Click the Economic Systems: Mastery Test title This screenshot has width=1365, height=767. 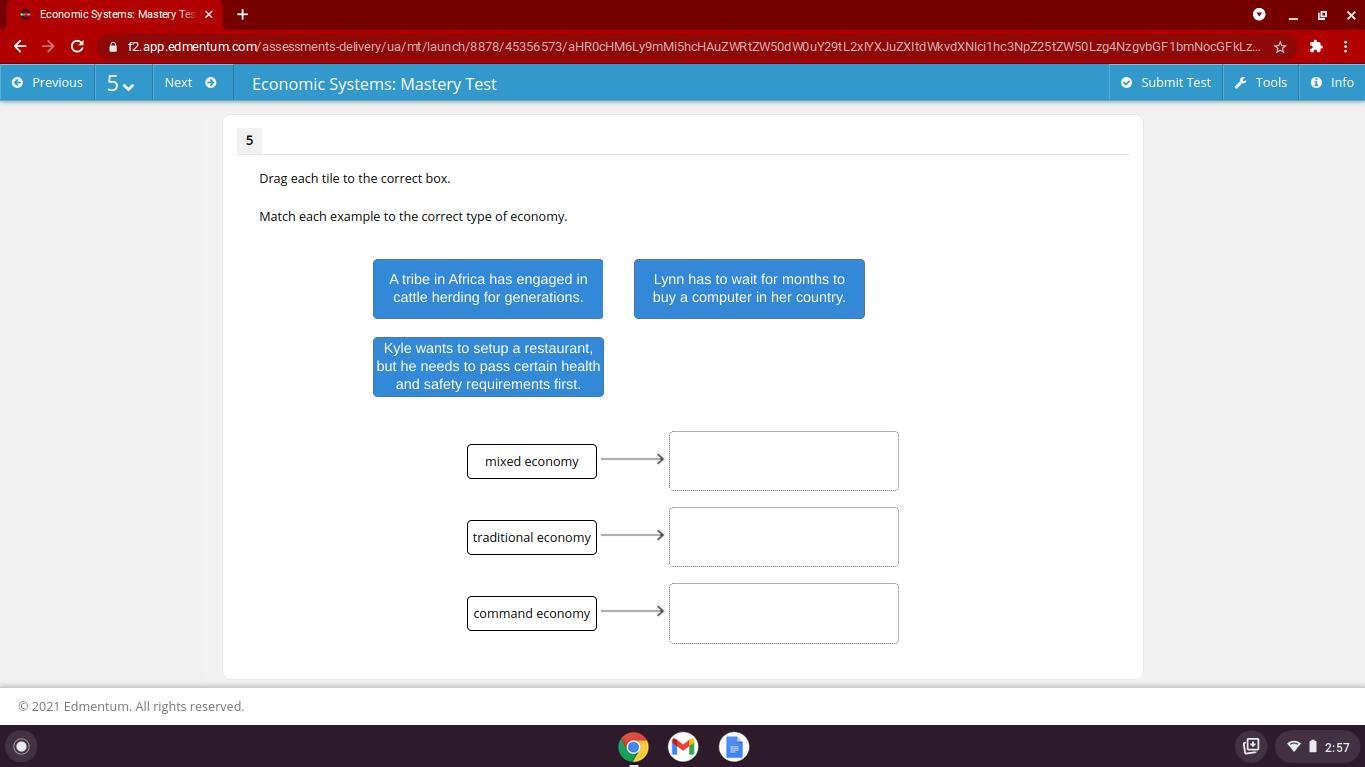coord(374,84)
